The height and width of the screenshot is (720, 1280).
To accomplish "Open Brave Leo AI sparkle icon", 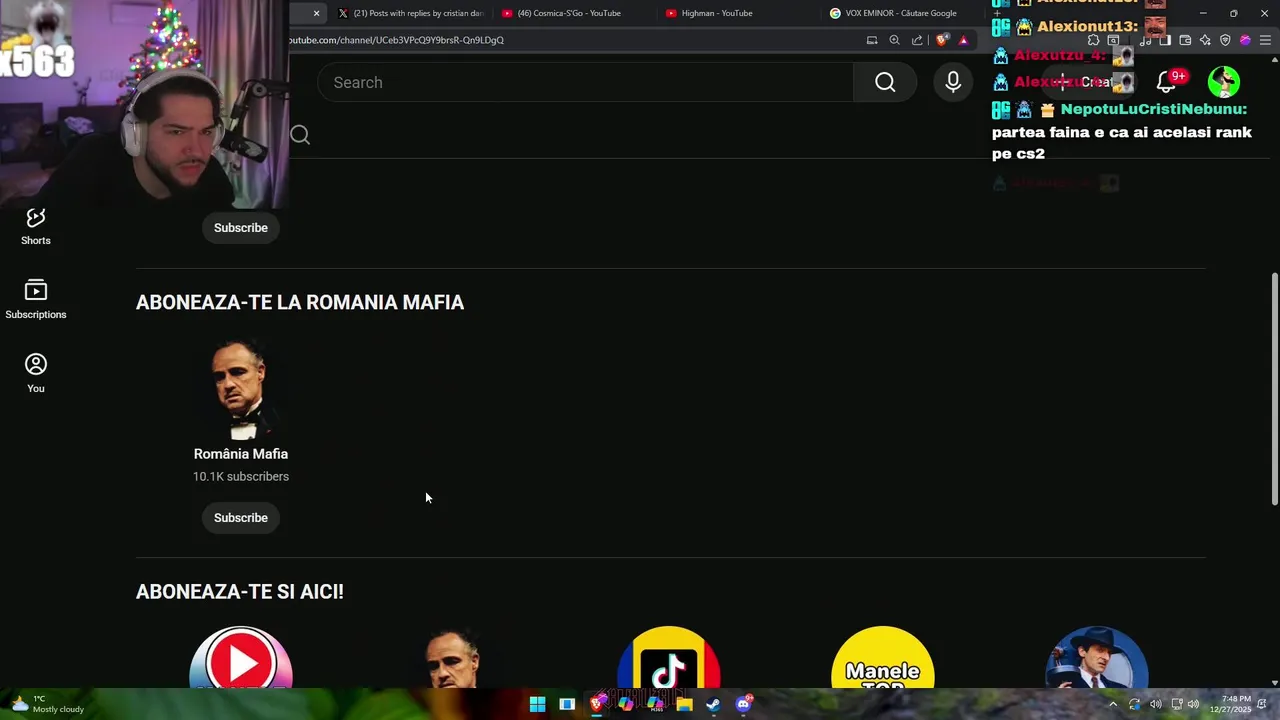I will point(1205,40).
